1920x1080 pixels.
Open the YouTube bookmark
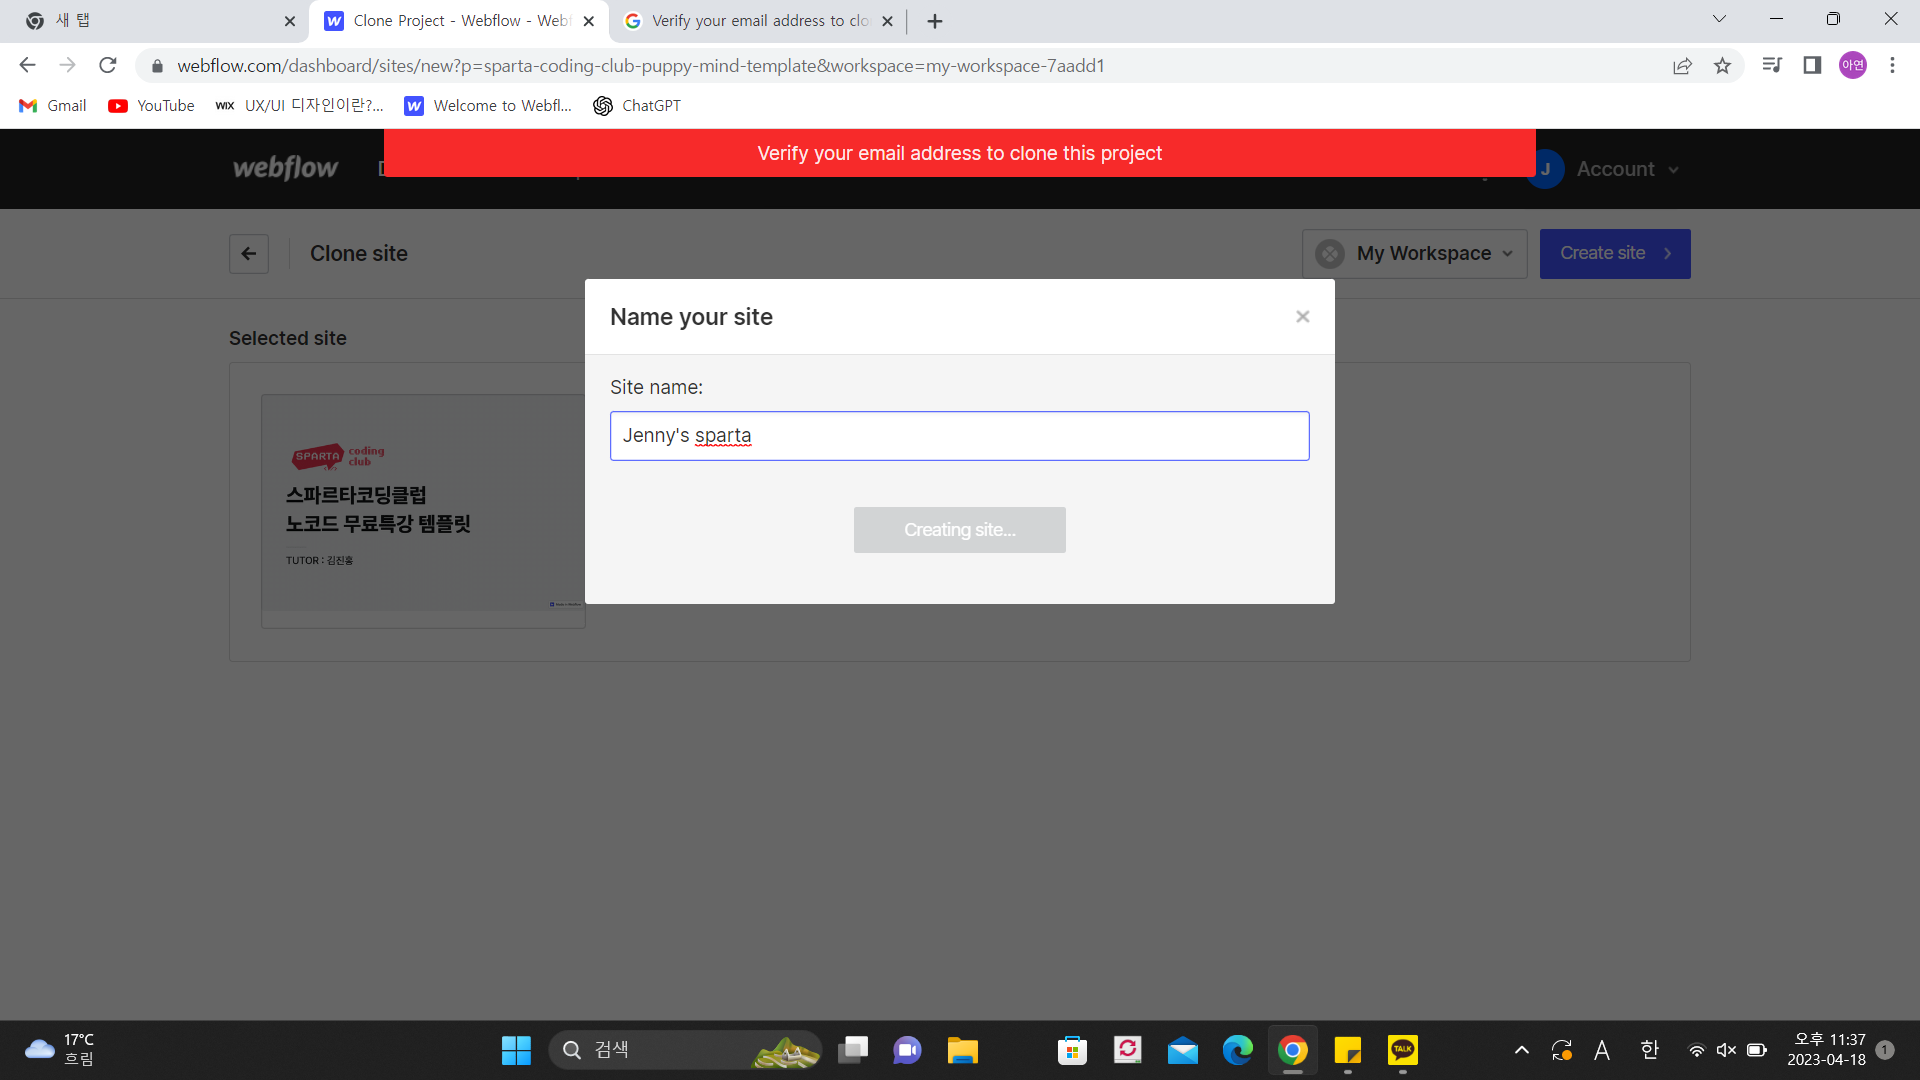(151, 106)
